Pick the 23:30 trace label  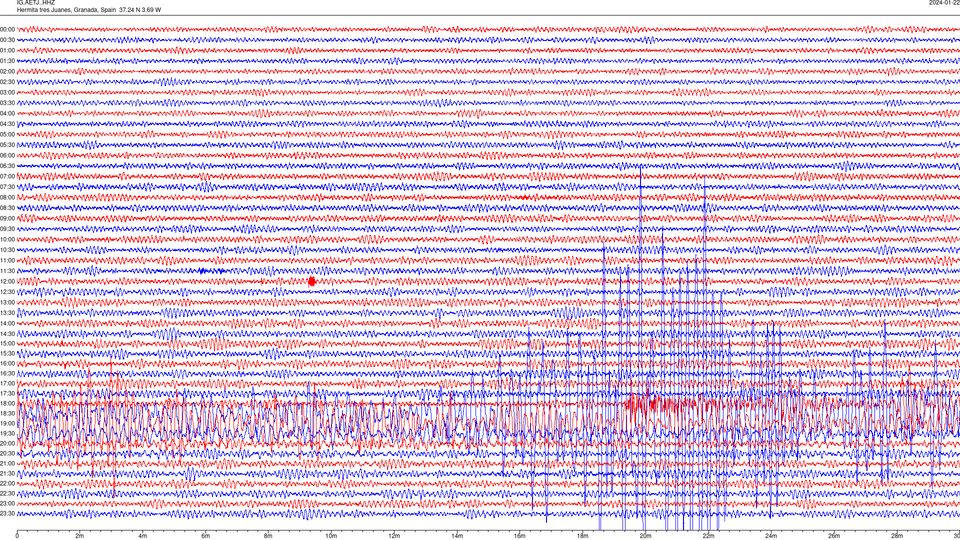(x=7, y=514)
